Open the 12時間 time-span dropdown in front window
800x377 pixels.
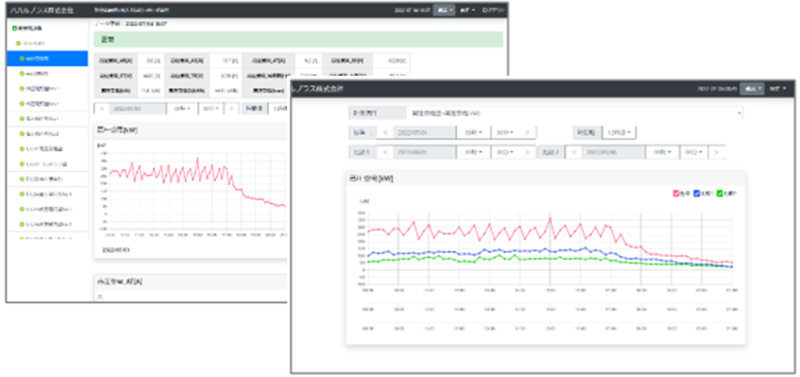point(619,132)
